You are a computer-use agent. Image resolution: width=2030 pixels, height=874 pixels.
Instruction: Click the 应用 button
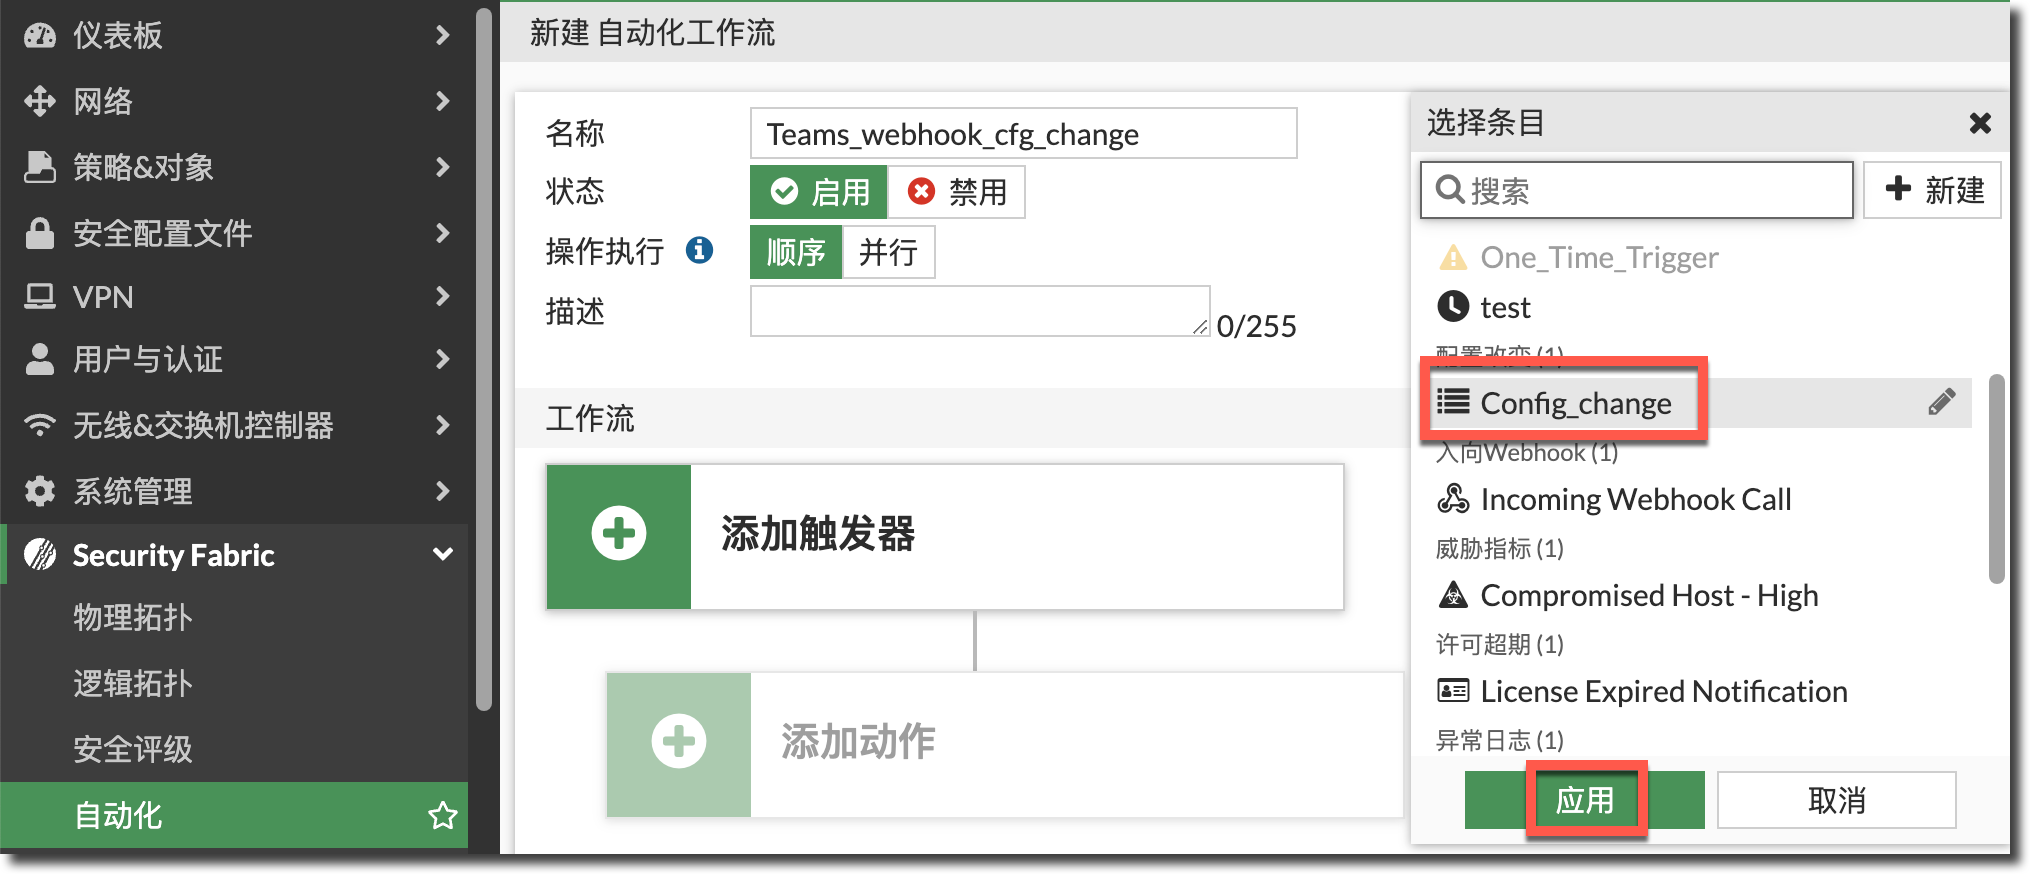click(x=1584, y=800)
